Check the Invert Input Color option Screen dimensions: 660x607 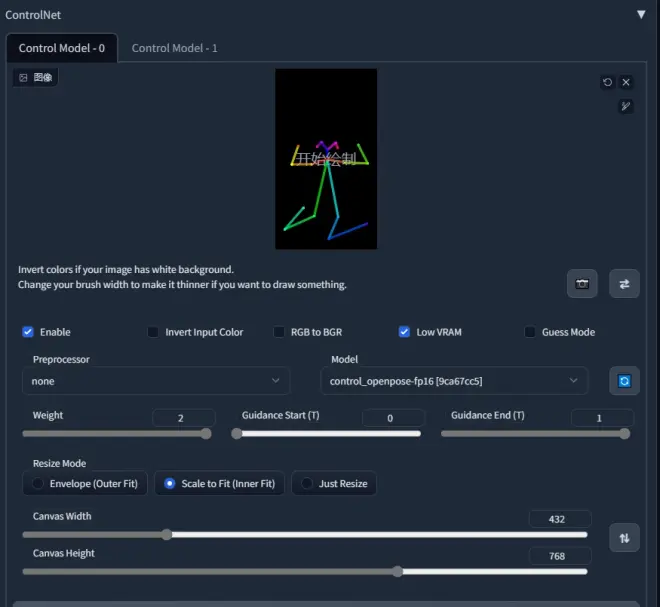pos(153,332)
